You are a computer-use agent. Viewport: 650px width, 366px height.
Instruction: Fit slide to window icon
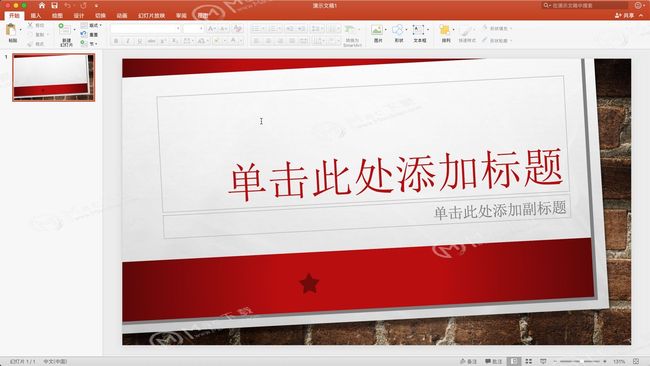[636, 361]
